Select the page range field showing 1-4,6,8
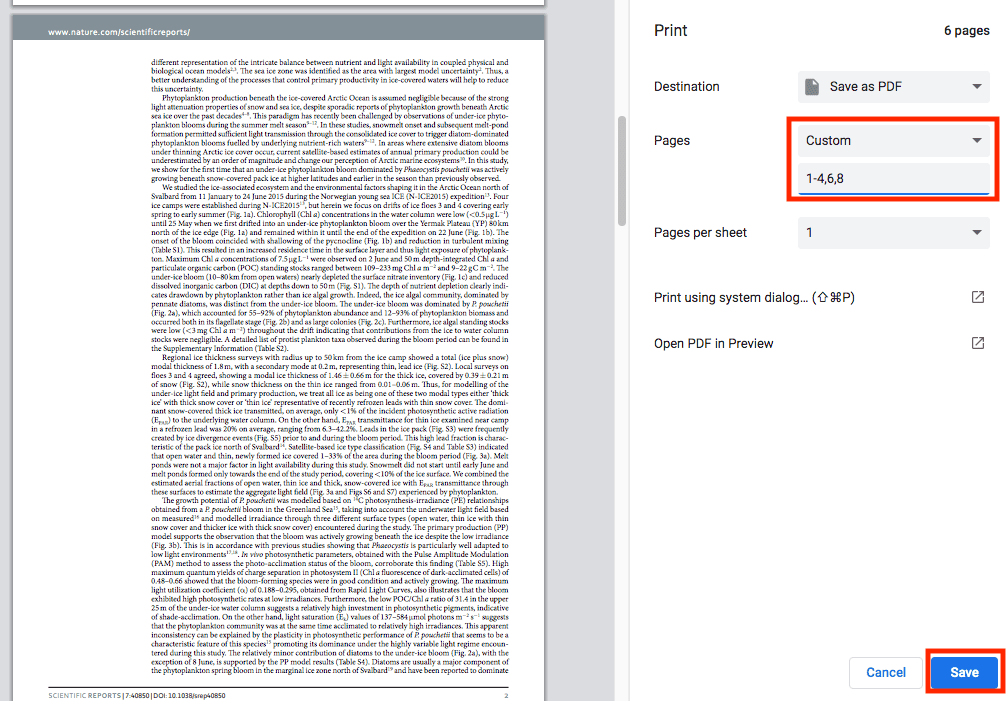This screenshot has height=701, width=1007. pyautogui.click(x=893, y=177)
